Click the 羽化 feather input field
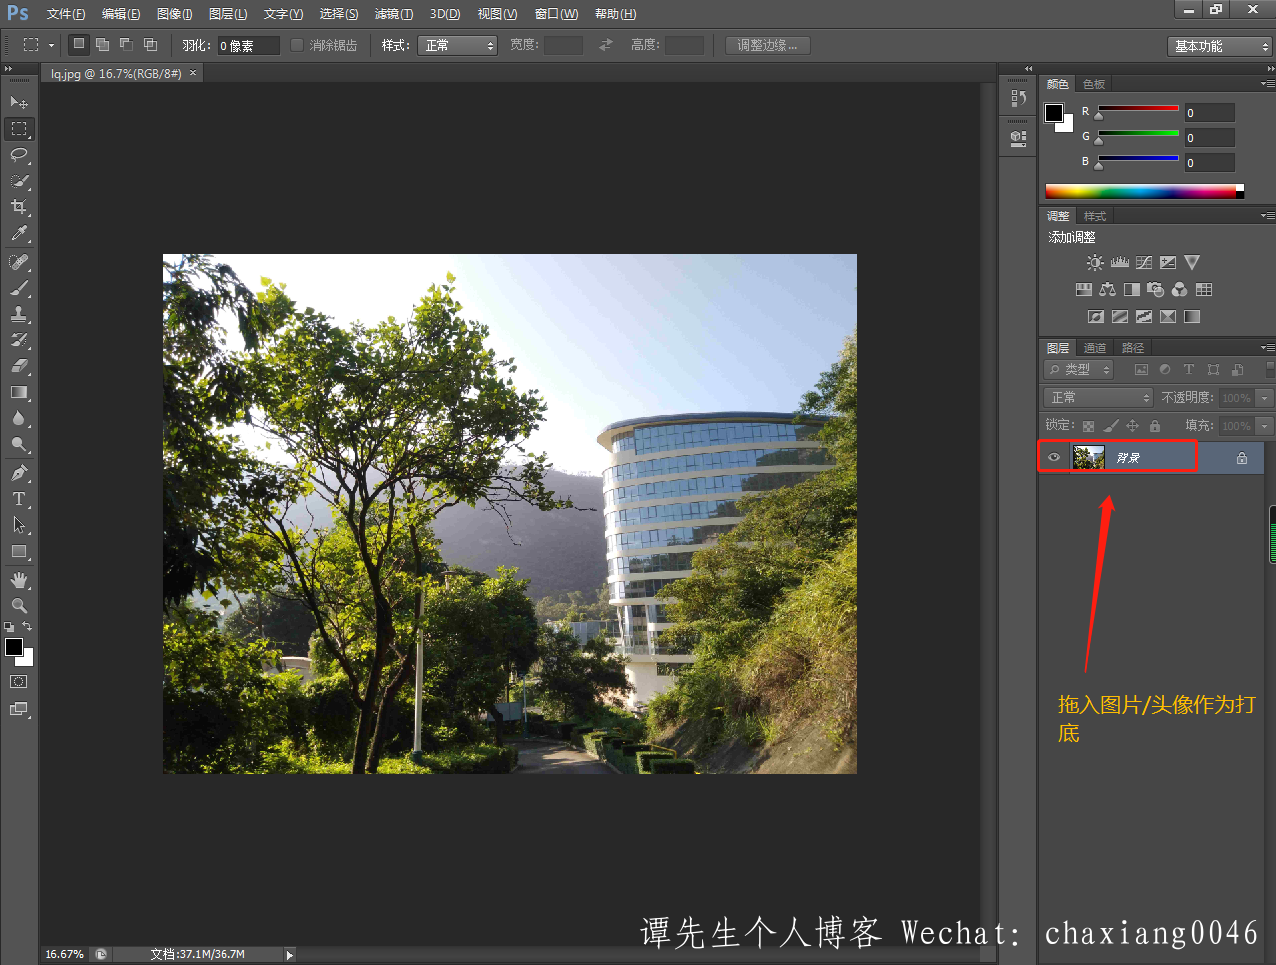 [x=248, y=46]
